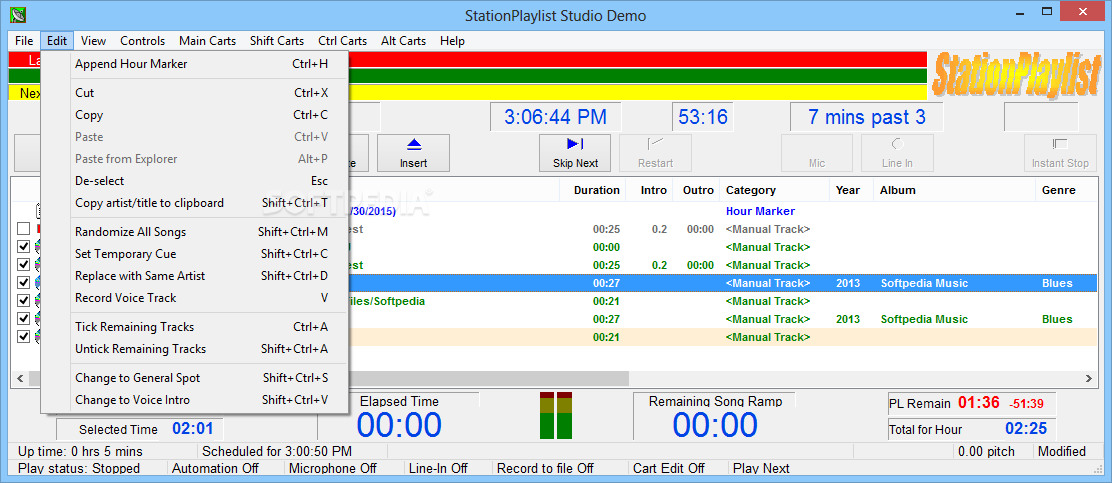Close the Edit menu

[x=57, y=40]
